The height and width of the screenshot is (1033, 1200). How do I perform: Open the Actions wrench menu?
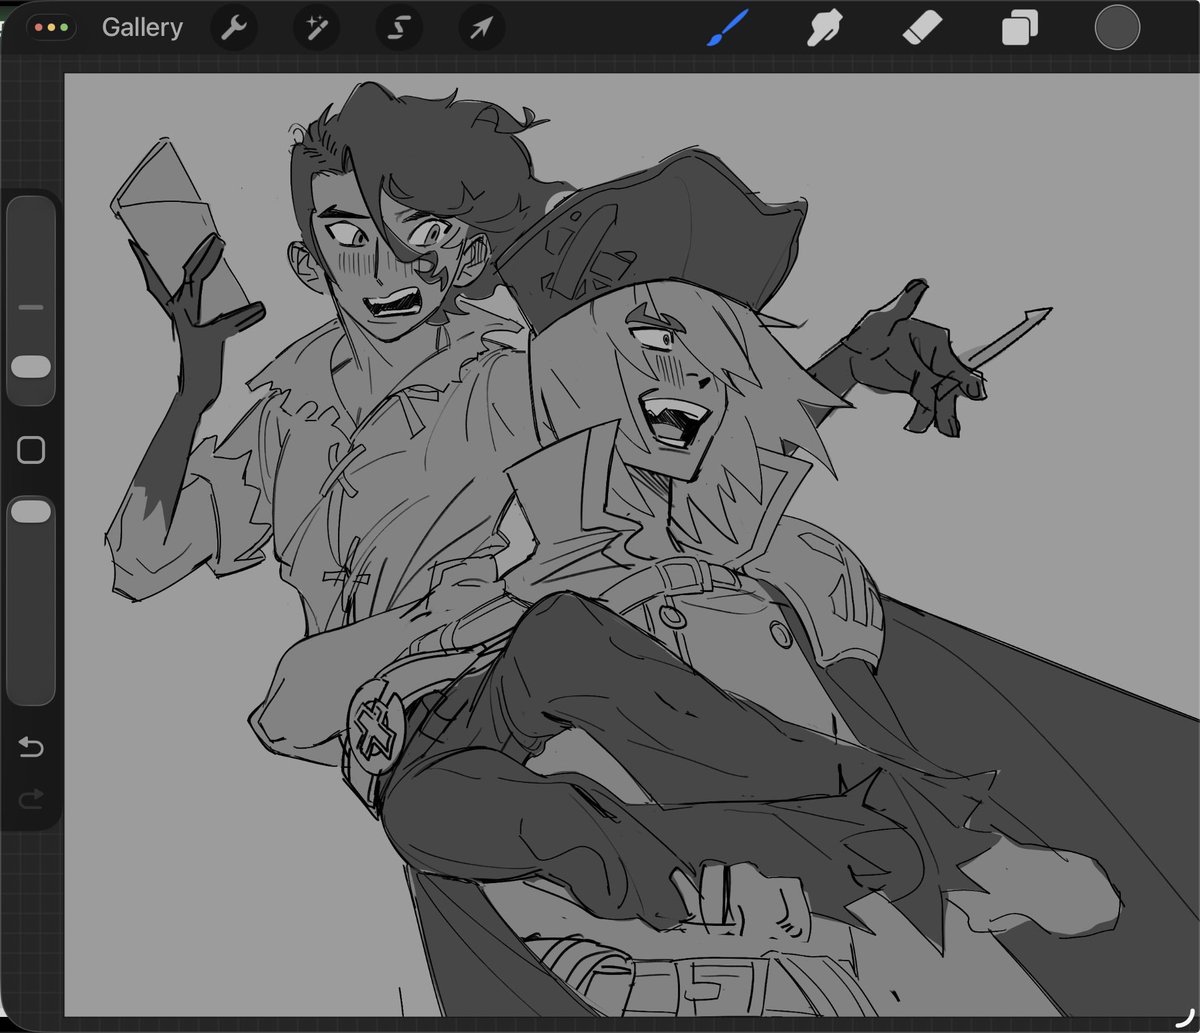233,28
